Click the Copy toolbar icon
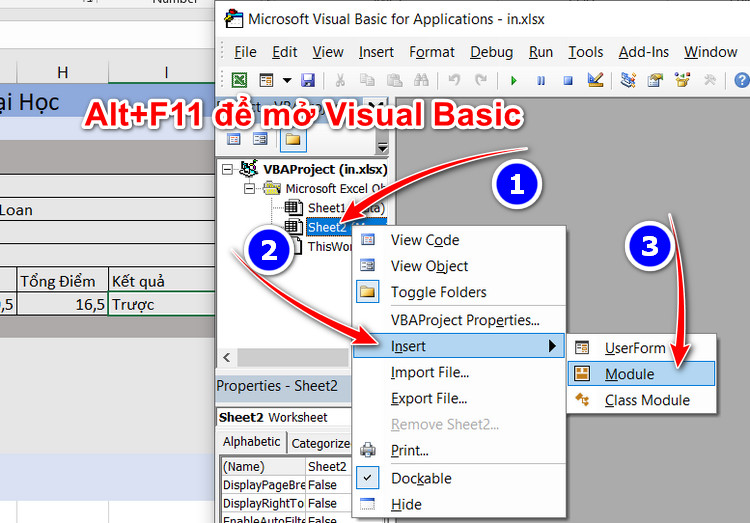 click(367, 80)
